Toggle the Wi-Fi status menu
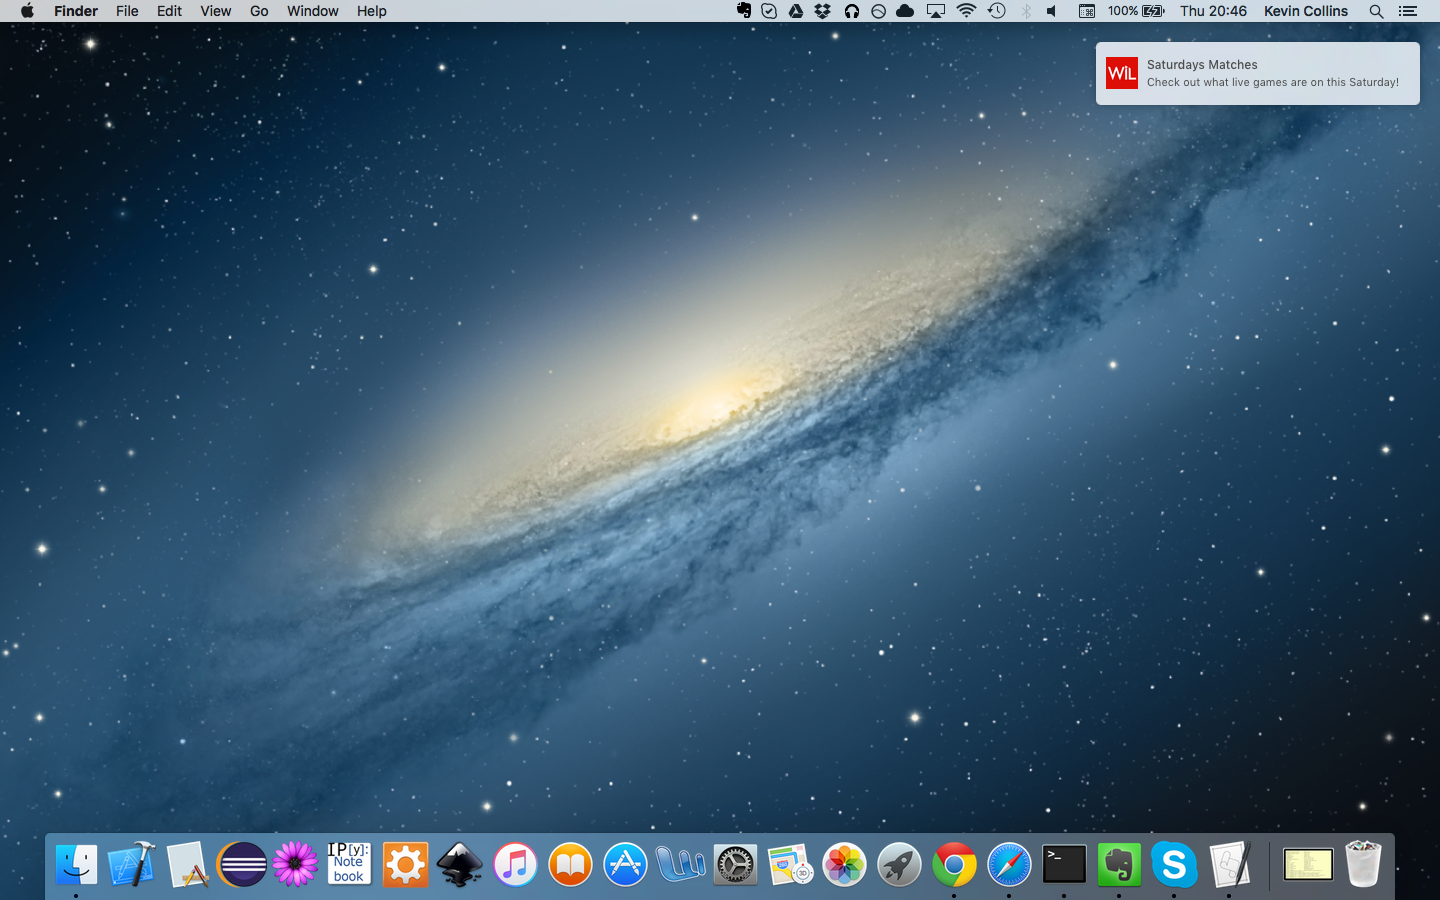Screen dimensions: 1440x900 [966, 11]
